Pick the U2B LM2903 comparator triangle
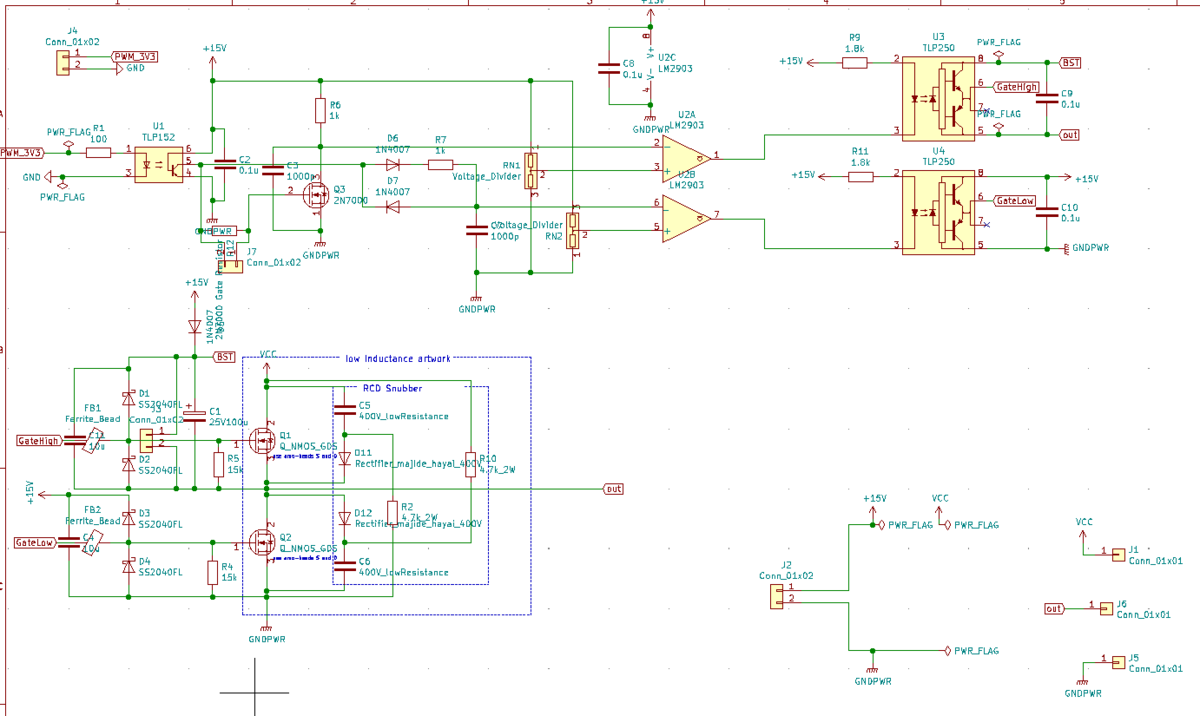 [x=685, y=217]
